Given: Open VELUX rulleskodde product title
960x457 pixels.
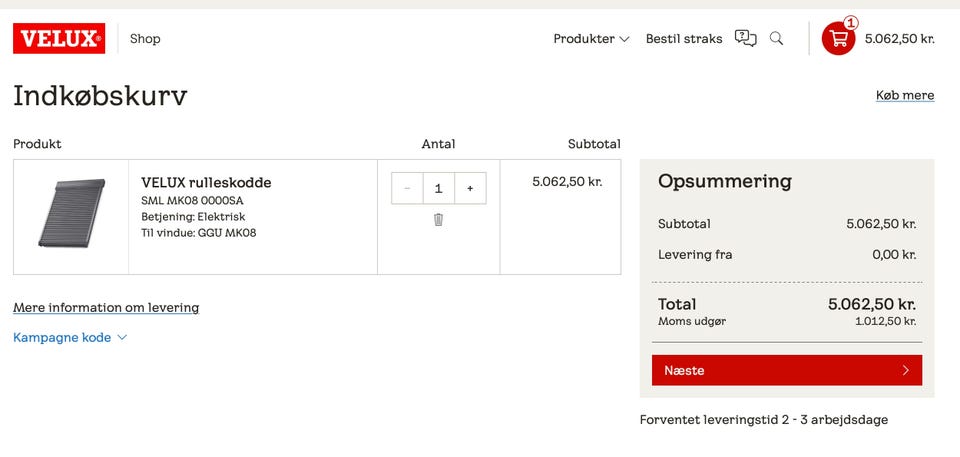Looking at the screenshot, I should (206, 183).
